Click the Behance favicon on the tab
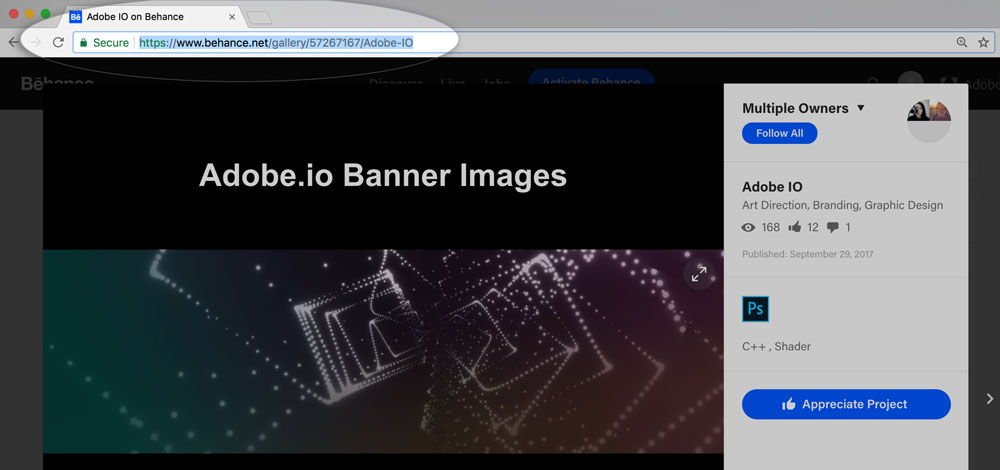The width and height of the screenshot is (1000, 470). pyautogui.click(x=75, y=17)
